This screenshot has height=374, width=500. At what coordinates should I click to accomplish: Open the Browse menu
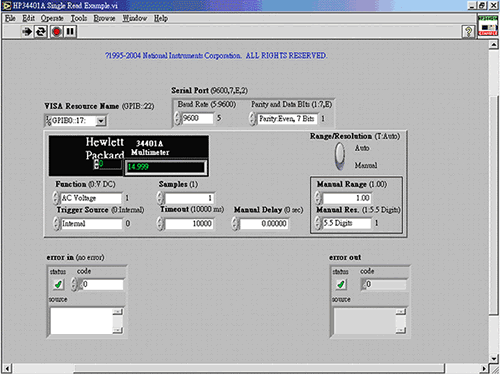click(x=104, y=18)
